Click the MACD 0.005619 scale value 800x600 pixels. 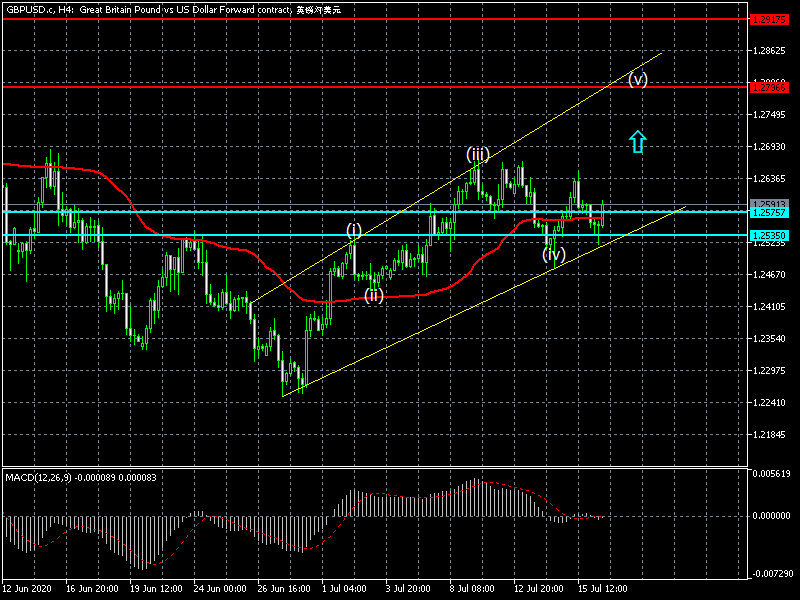(x=771, y=474)
